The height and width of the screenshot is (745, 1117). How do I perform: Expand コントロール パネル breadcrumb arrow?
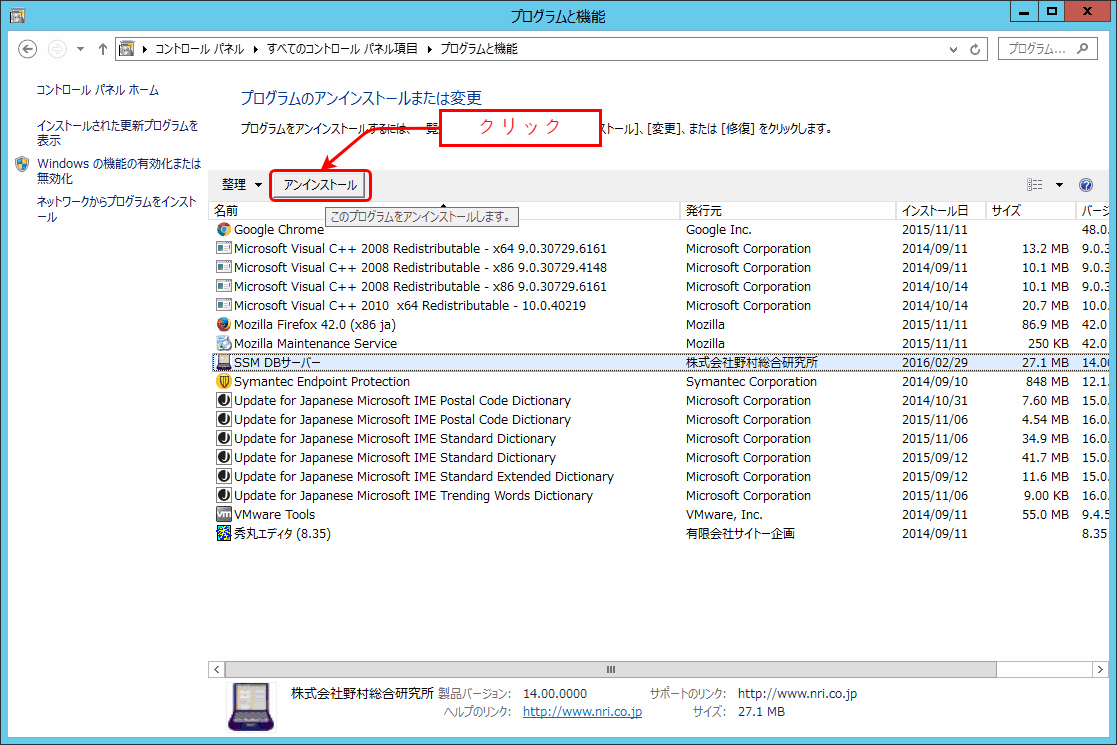(256, 48)
